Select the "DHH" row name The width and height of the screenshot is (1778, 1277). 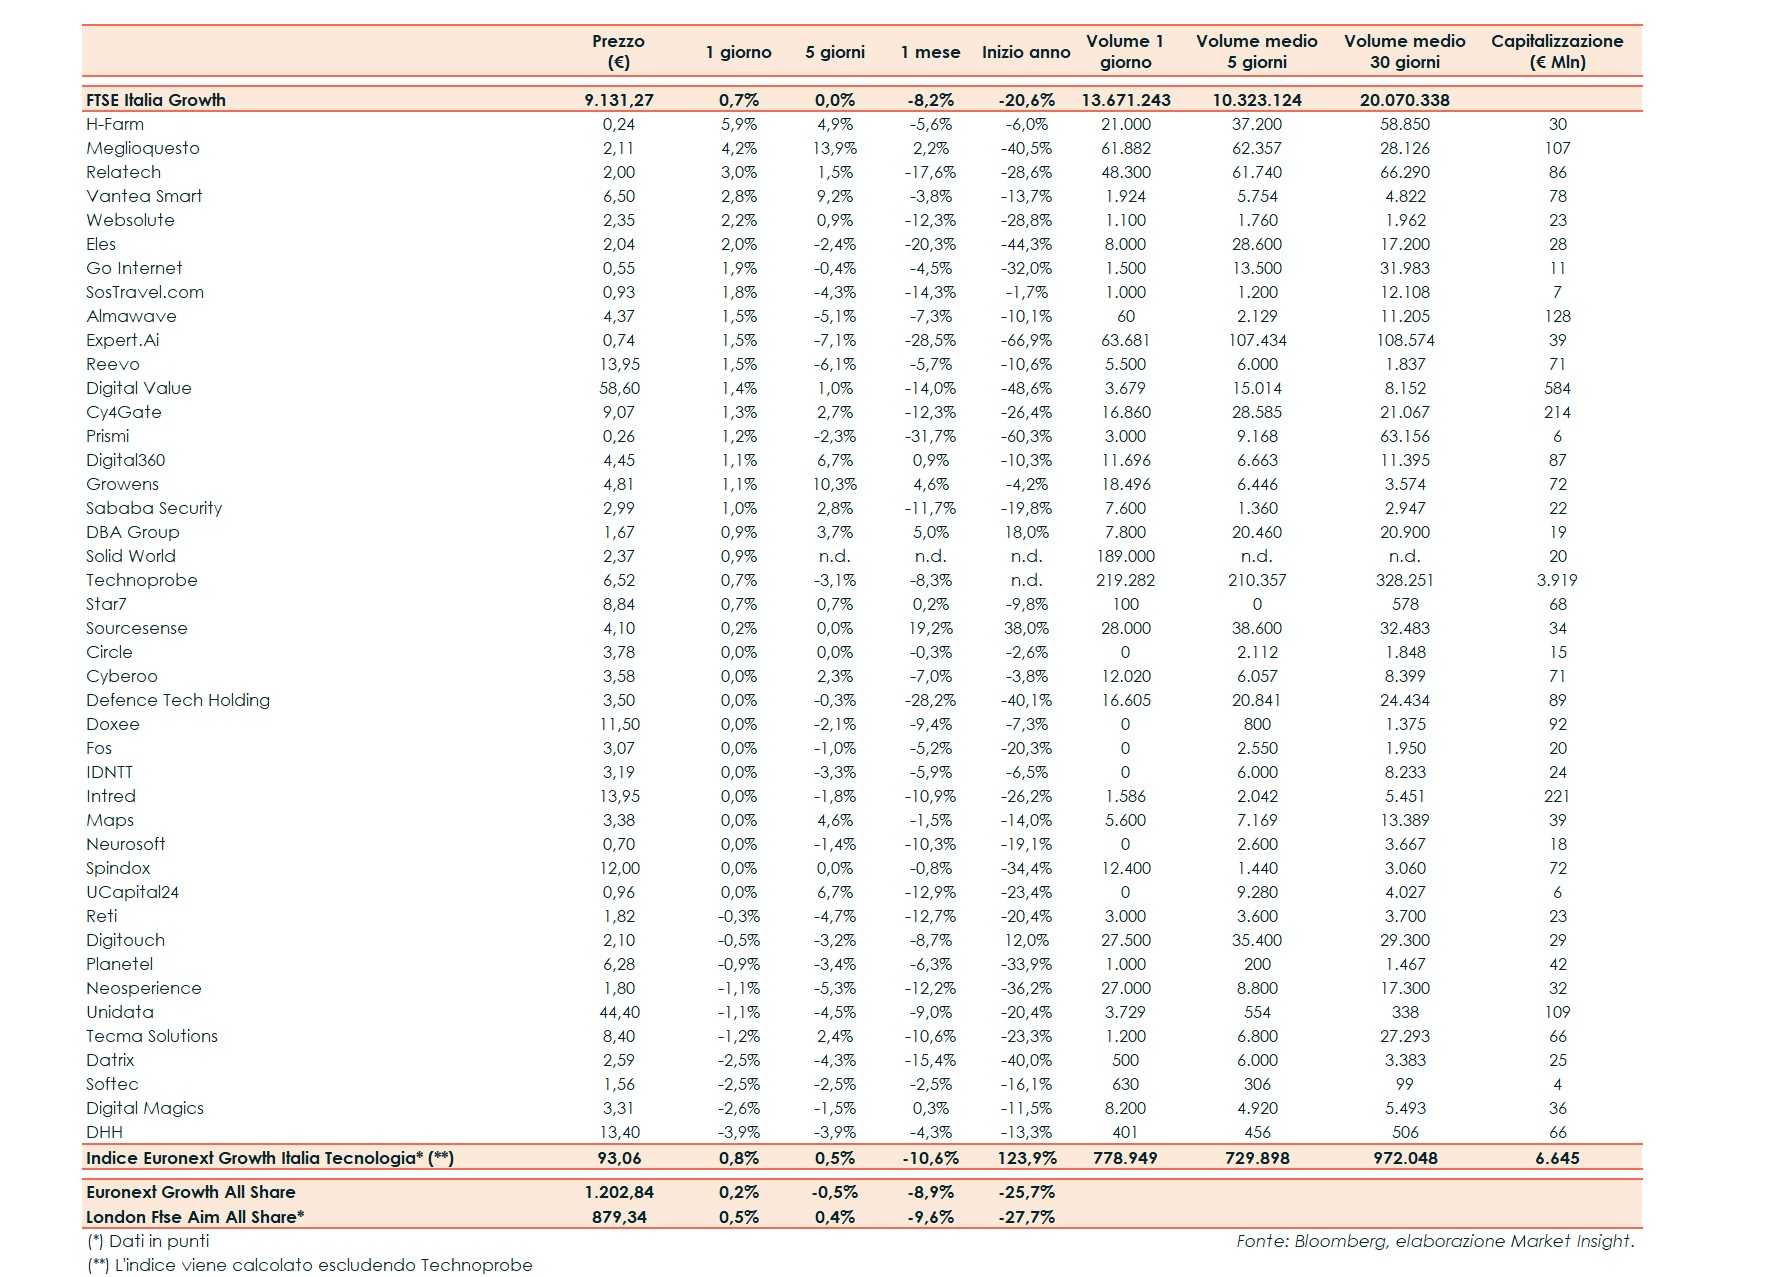click(x=104, y=1132)
